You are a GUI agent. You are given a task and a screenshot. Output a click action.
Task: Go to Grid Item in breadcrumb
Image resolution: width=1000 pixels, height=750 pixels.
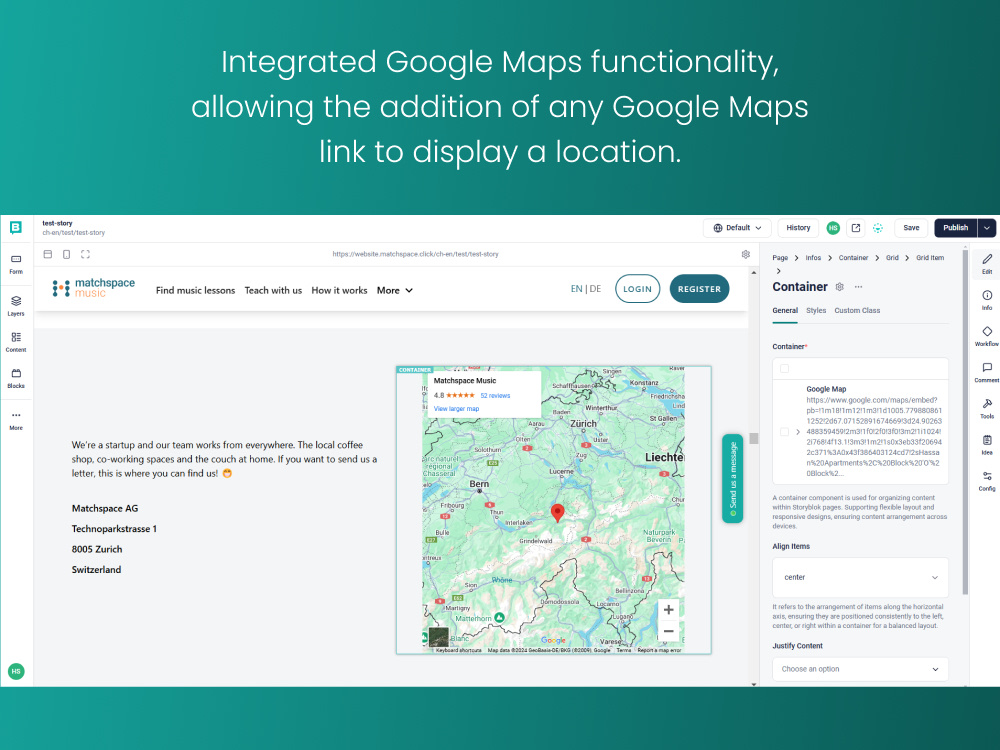pyautogui.click(x=930, y=258)
